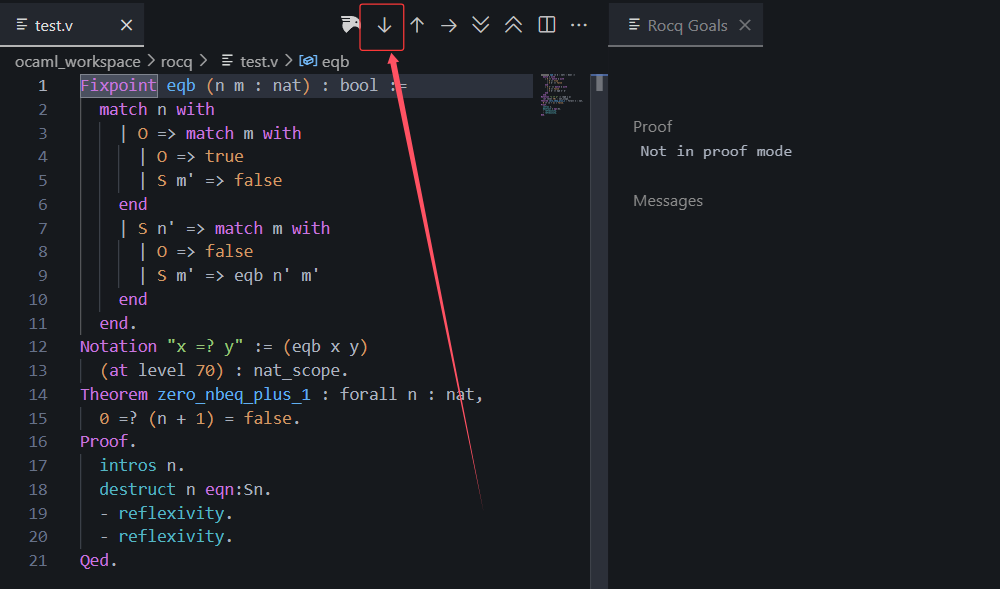Click the test.v breadcrumb item
The width and height of the screenshot is (1000, 589).
pos(258,61)
